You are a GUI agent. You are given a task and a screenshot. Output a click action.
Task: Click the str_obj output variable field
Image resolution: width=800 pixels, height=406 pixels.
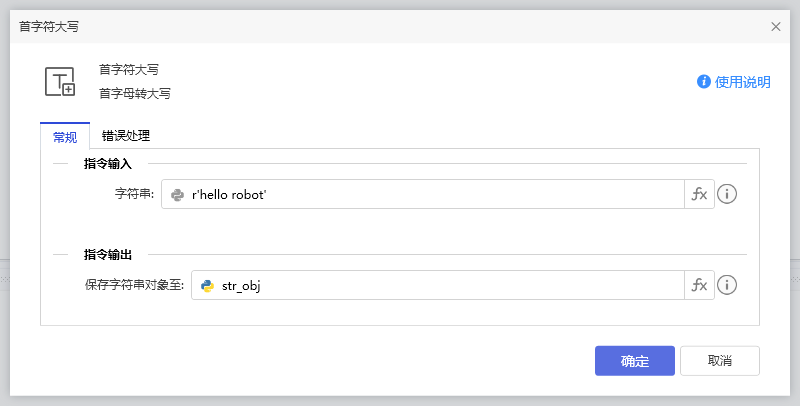coord(450,286)
